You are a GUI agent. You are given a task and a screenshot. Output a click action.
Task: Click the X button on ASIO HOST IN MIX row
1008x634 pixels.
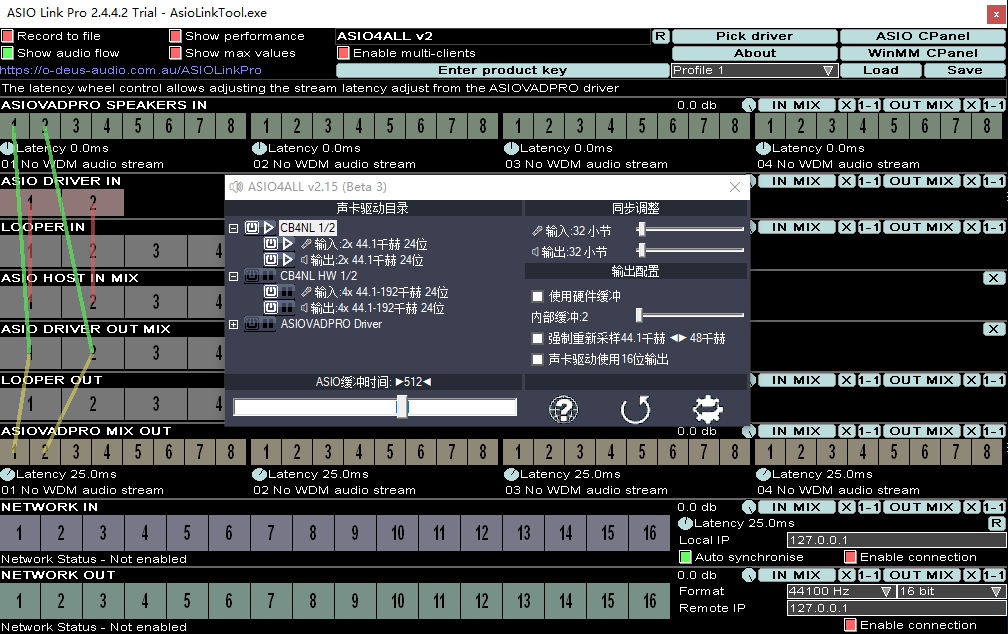point(994,278)
